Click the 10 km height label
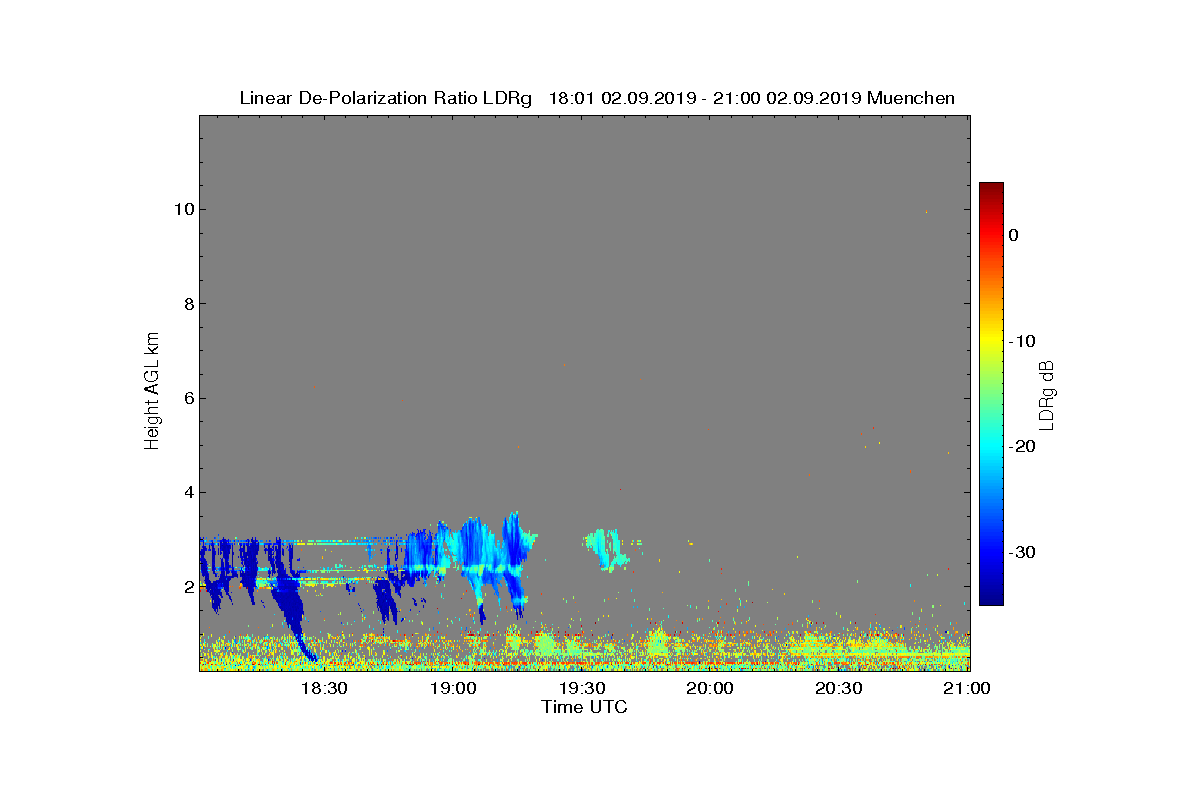Viewport: 1200px width, 800px height. pyautogui.click(x=184, y=209)
